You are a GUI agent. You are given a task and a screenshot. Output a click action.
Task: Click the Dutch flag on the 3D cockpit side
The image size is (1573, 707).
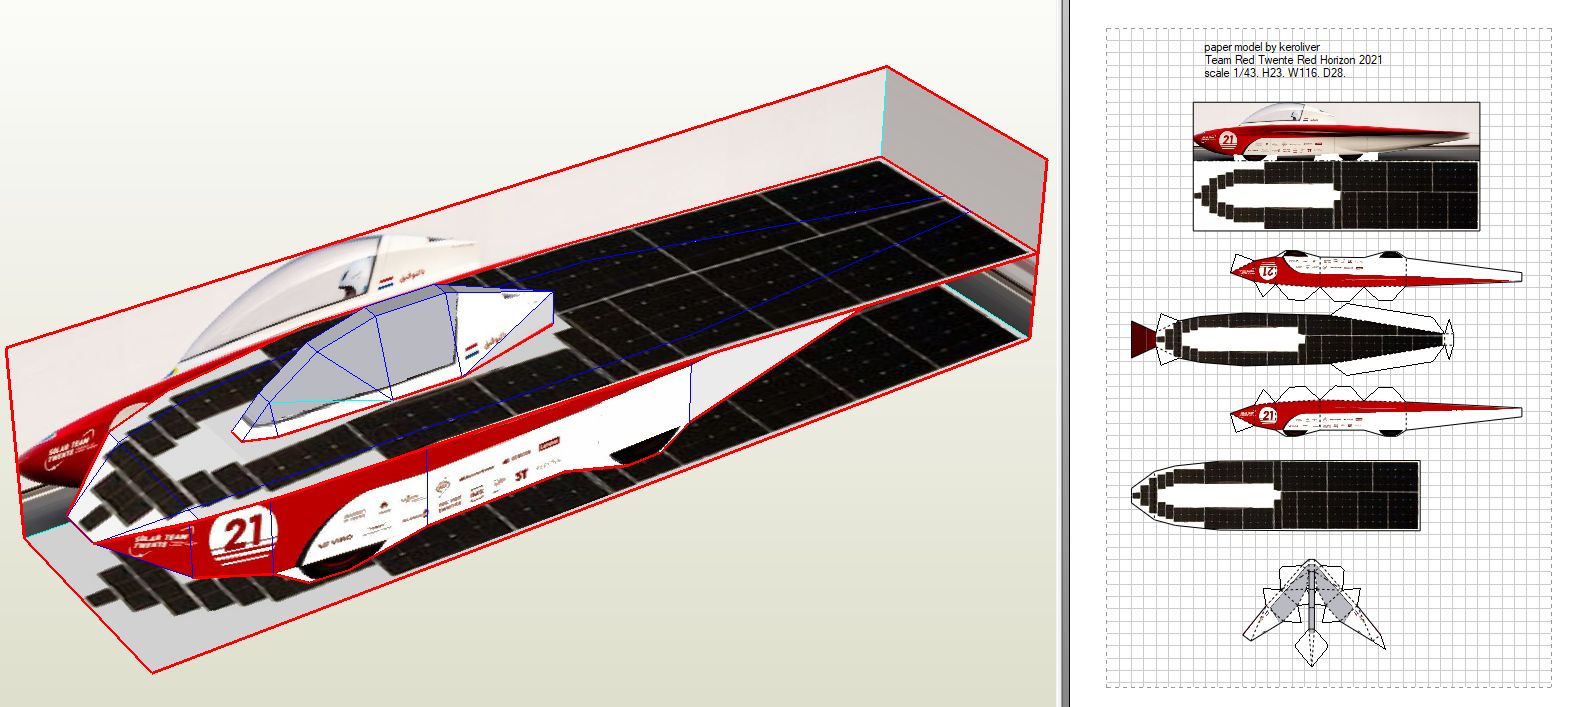[473, 352]
